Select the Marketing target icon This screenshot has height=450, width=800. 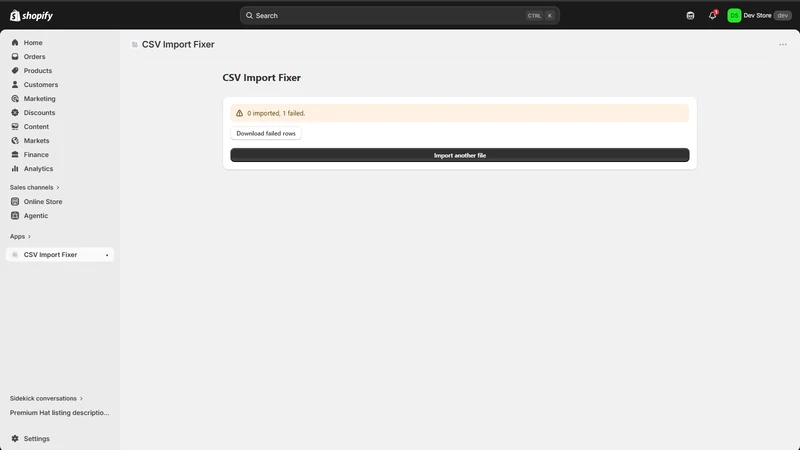pos(15,98)
